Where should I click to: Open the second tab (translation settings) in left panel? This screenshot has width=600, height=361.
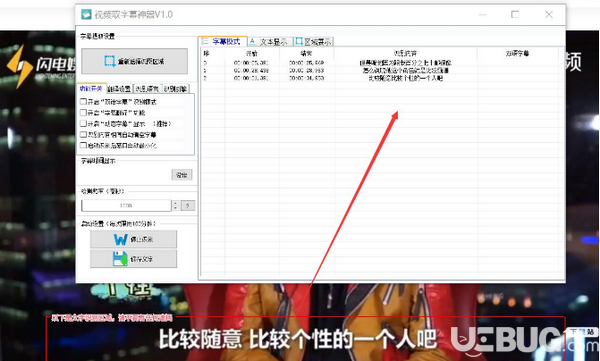point(119,89)
